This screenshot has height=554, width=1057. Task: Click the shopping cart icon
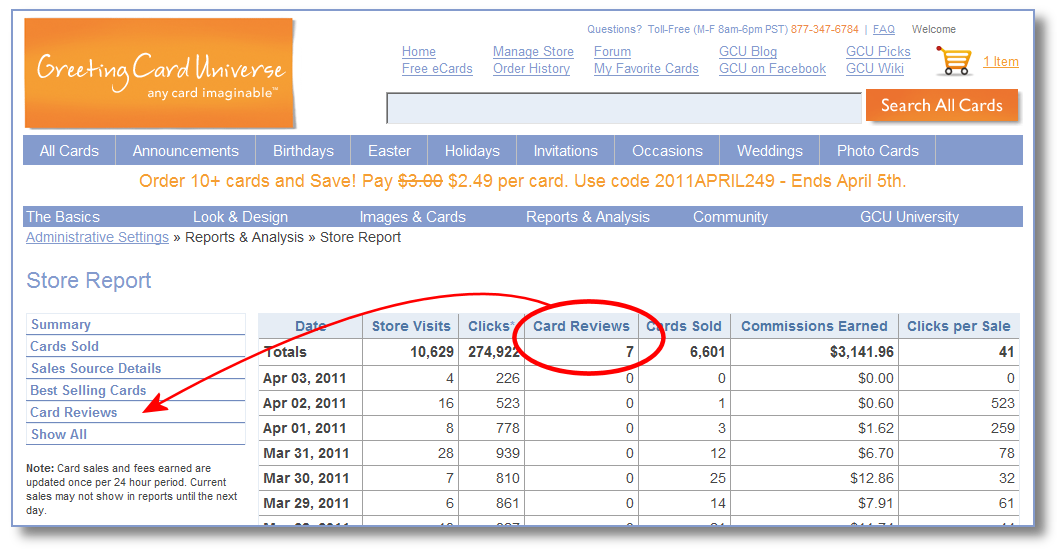point(955,61)
